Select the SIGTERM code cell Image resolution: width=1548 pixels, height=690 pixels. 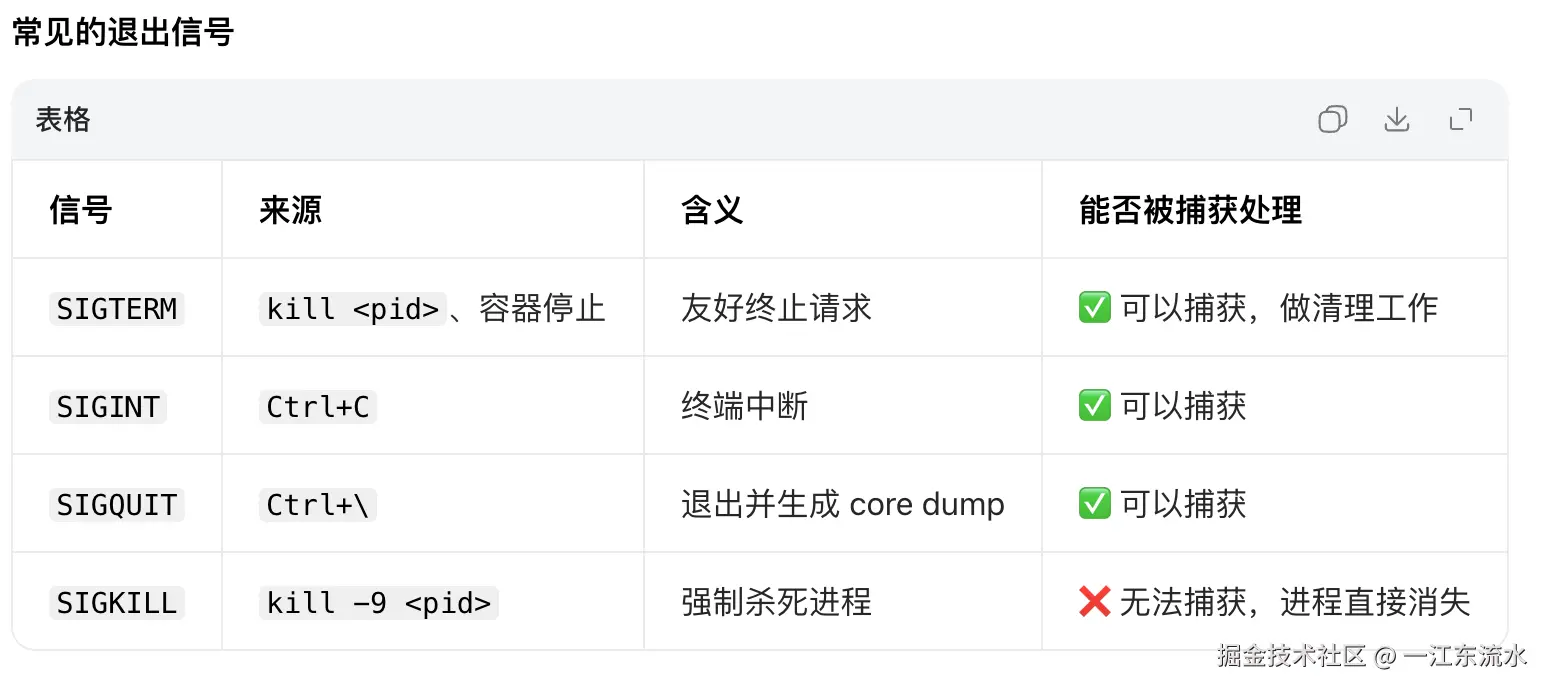[x=117, y=308]
